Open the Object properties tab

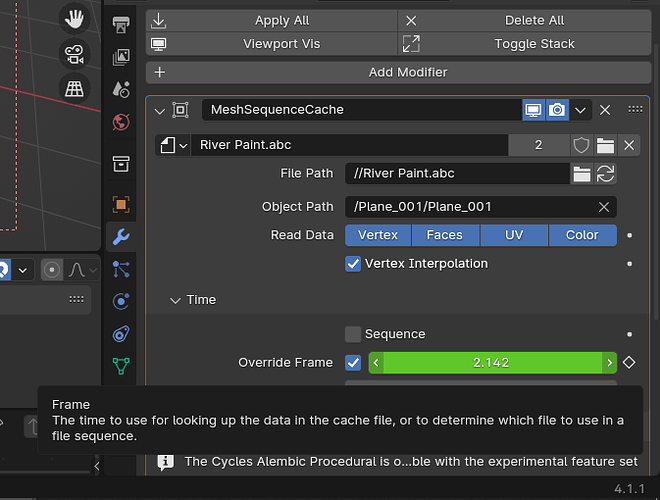(x=121, y=205)
